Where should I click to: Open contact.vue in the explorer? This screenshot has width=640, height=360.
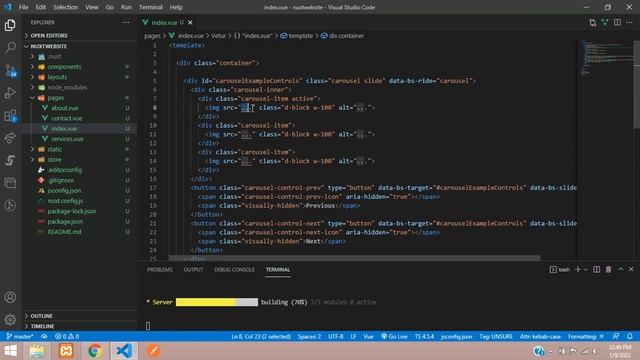[67, 118]
